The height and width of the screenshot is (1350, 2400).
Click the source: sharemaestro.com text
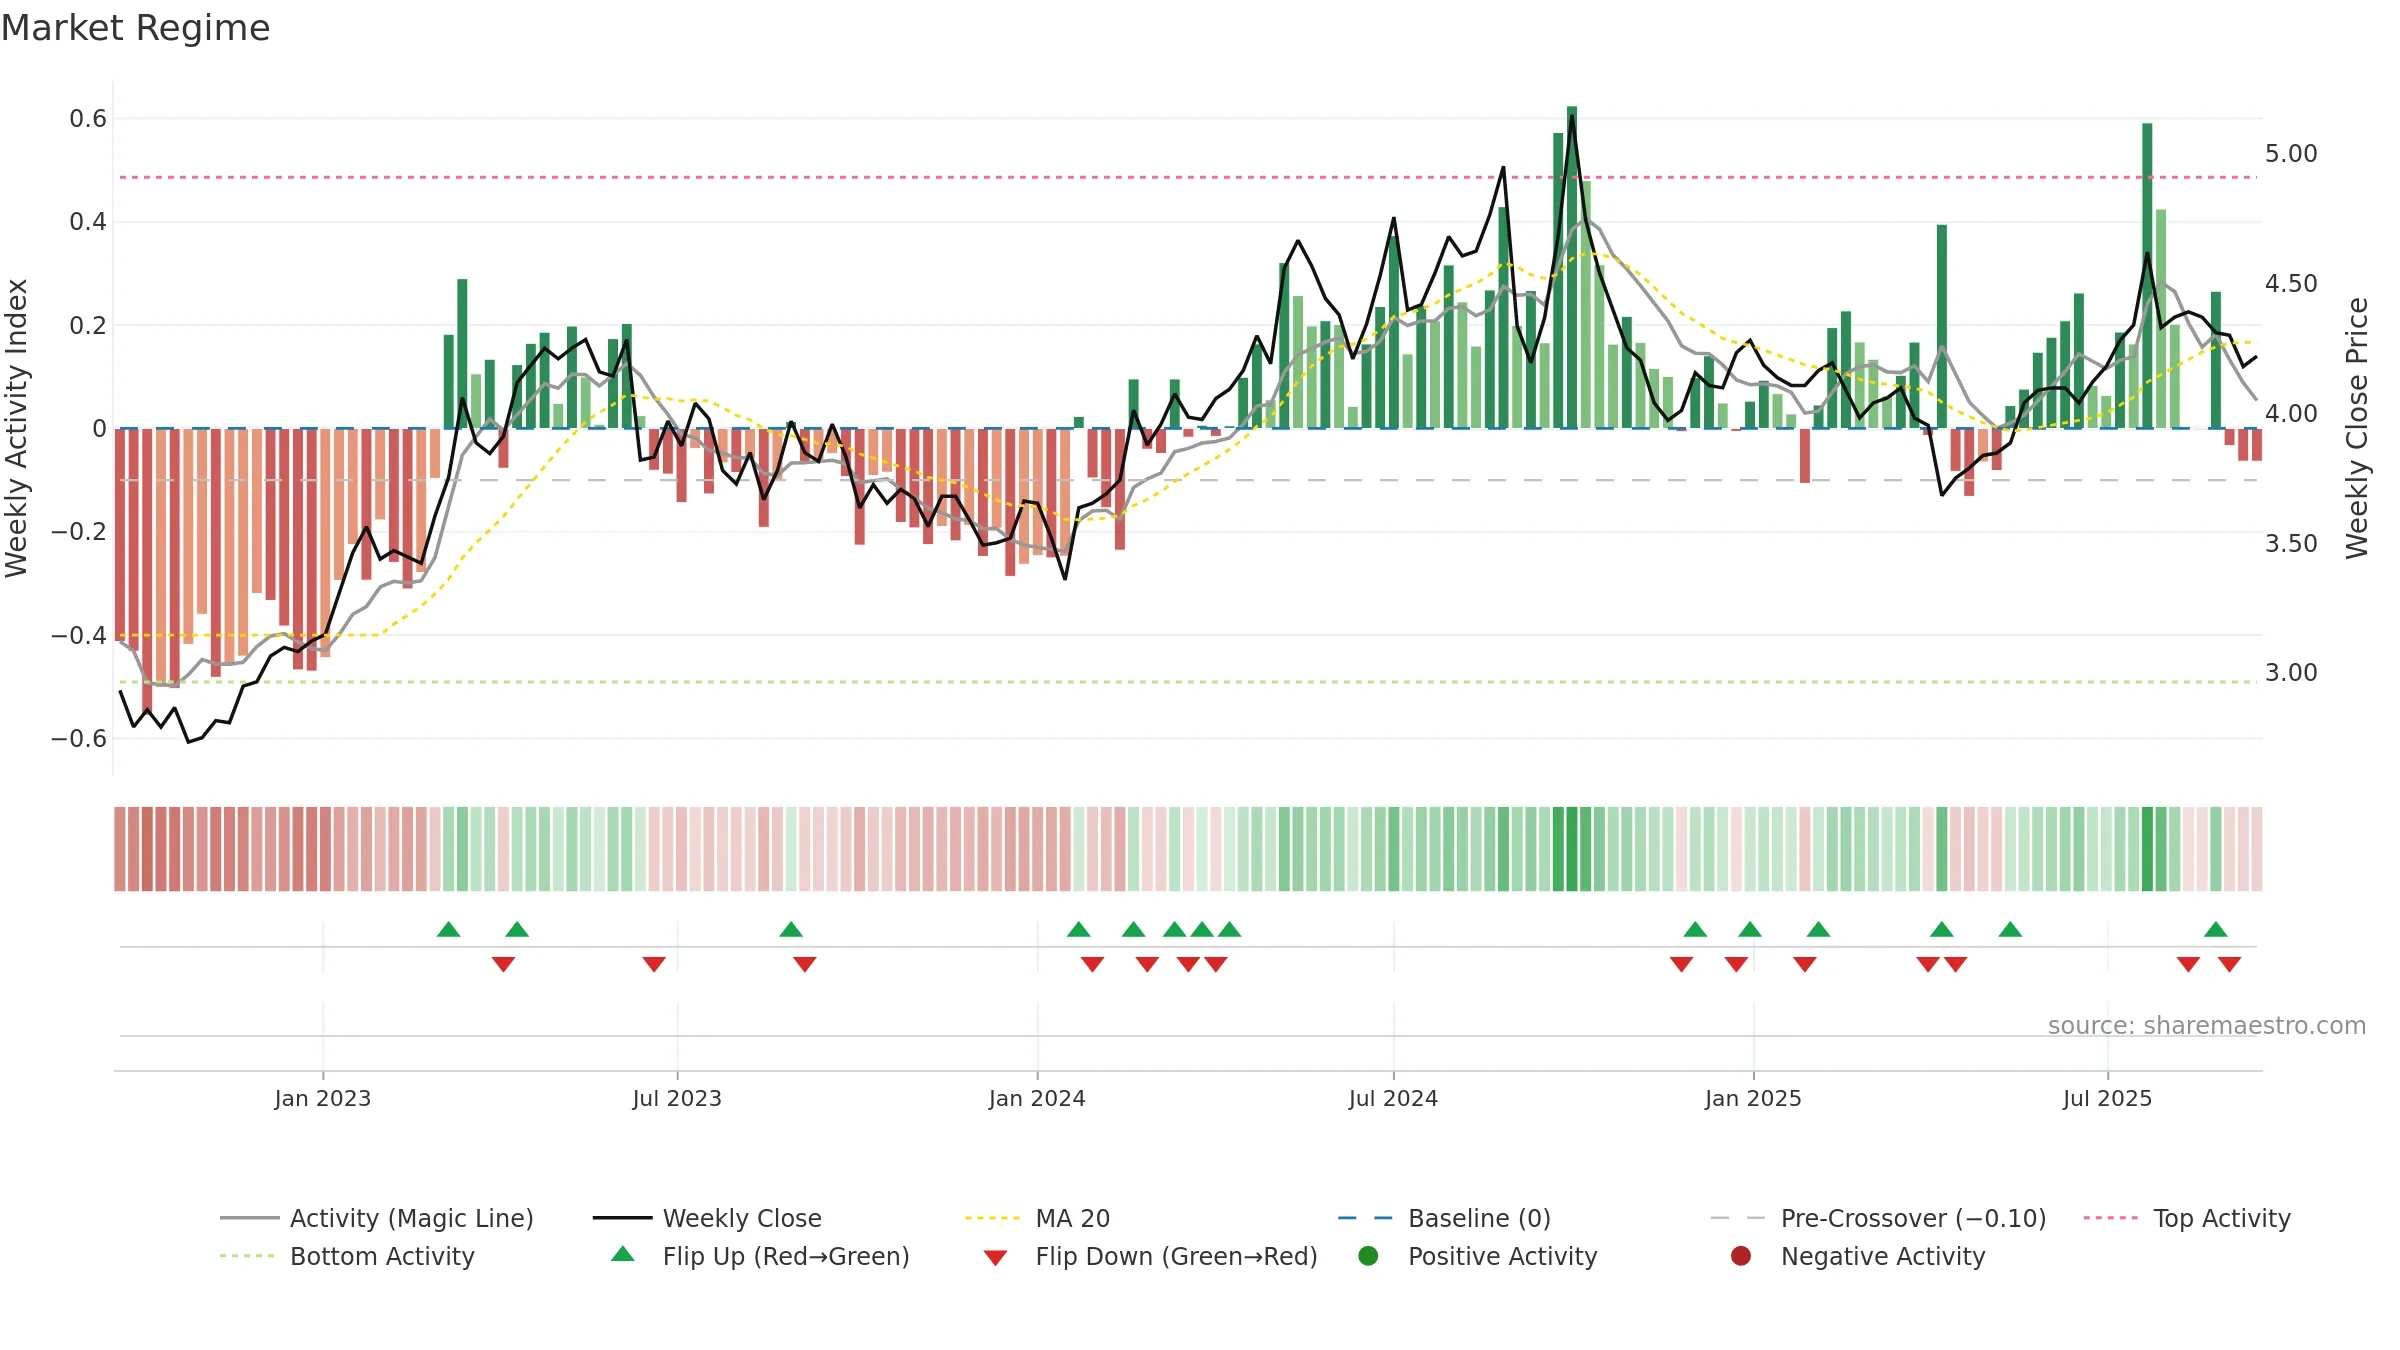(x=2207, y=1025)
